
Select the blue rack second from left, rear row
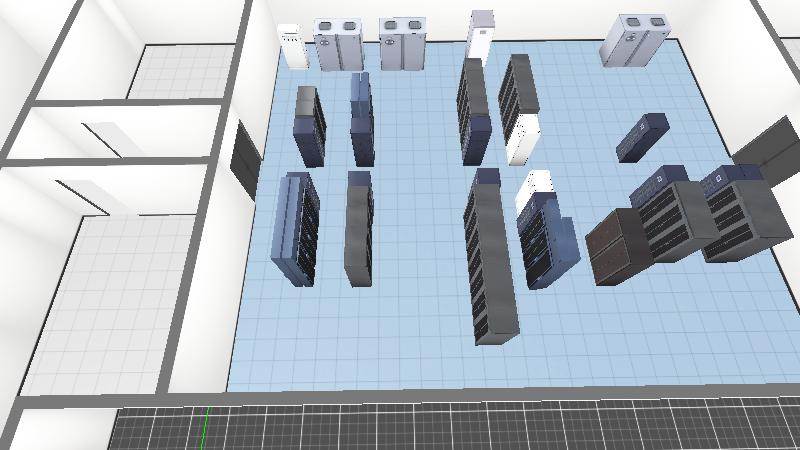pos(361,122)
